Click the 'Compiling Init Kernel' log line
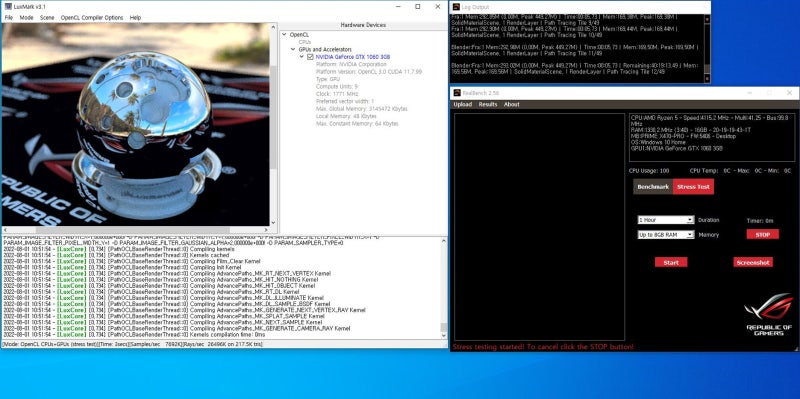 coord(122,267)
